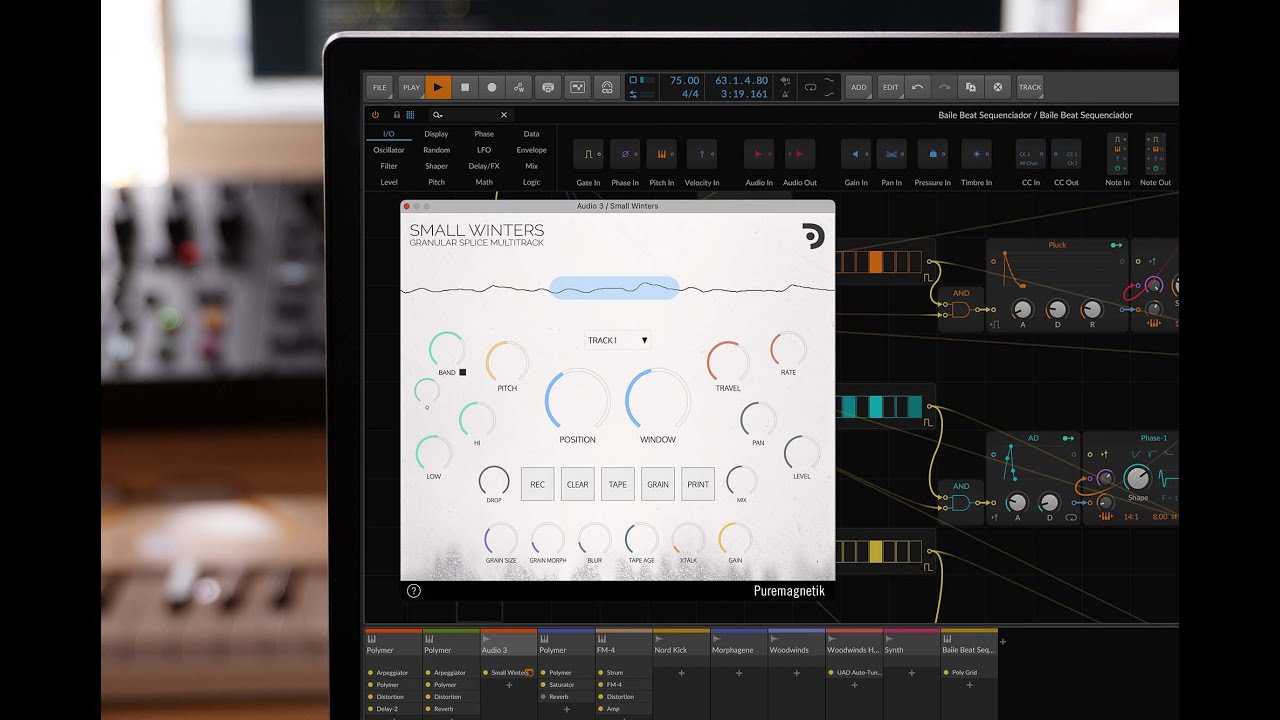This screenshot has width=1280, height=720.
Task: Toggle the device power button in Grid header
Action: [376, 115]
